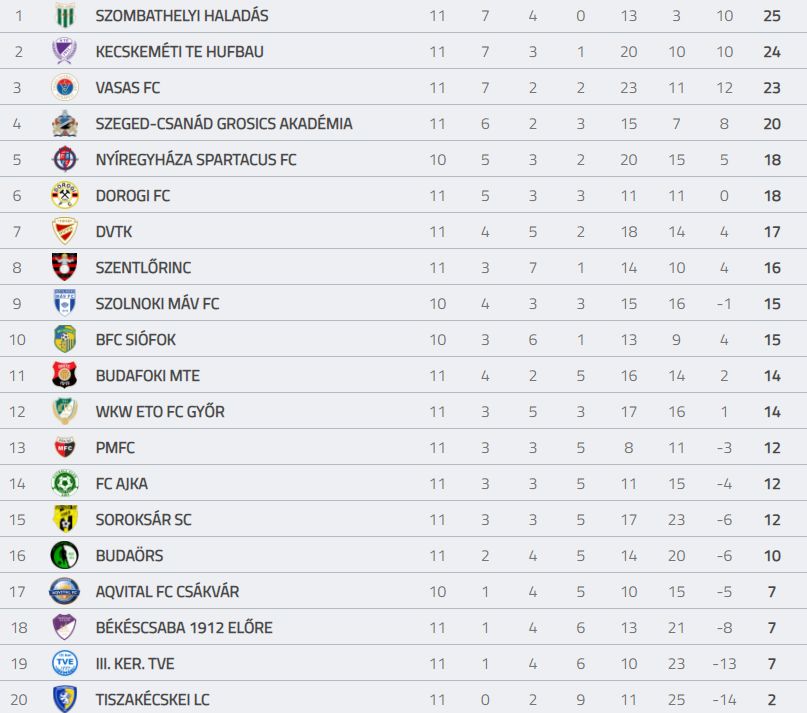Click the Aqvital FC Csákvár team name
Viewport: 807px width, 713px height.
167,592
